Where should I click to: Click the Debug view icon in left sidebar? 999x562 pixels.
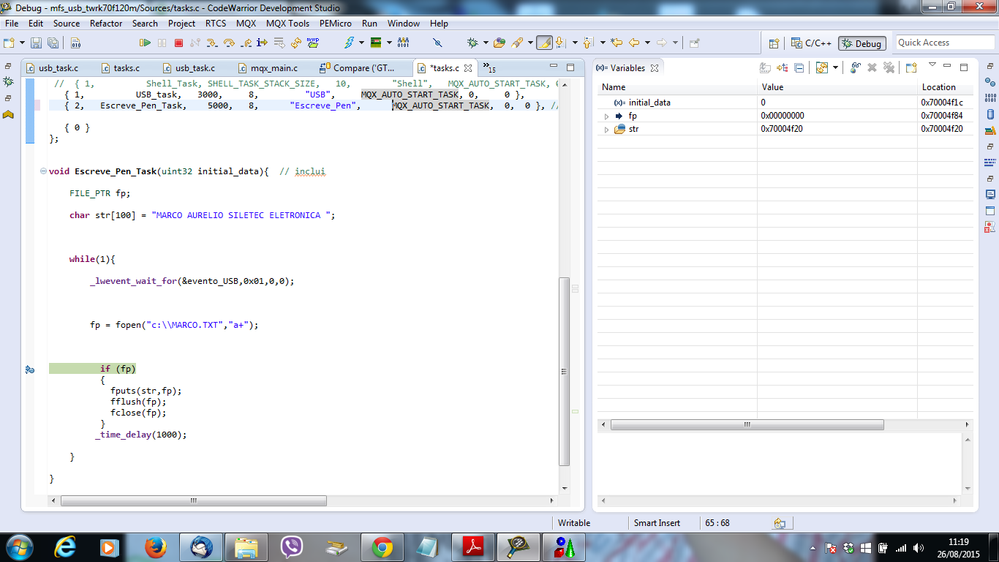(x=8, y=82)
